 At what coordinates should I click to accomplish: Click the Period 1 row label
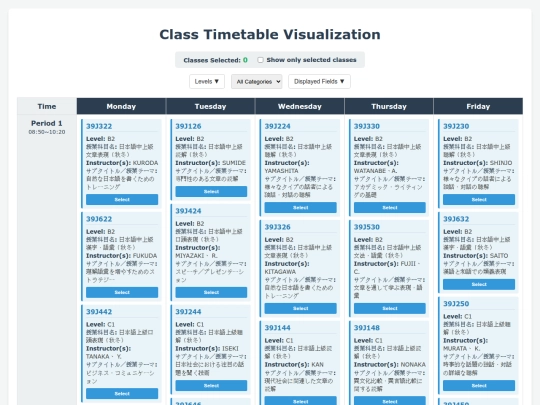47,123
